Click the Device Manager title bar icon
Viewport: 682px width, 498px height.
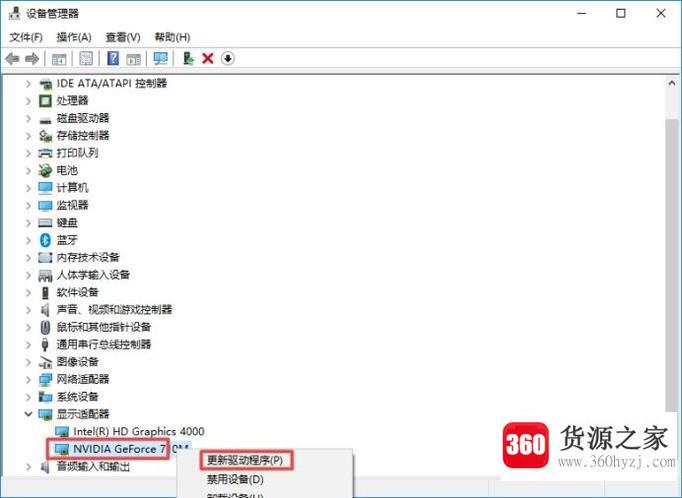click(x=14, y=13)
